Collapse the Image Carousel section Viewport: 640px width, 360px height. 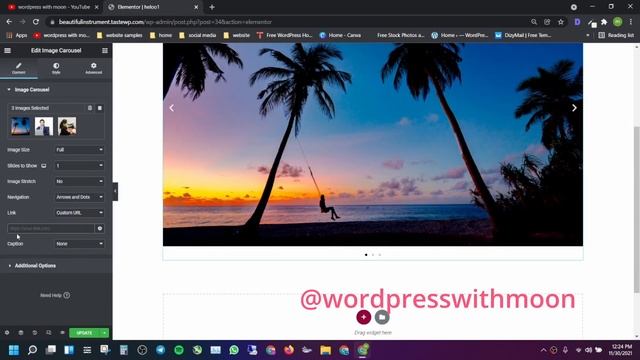point(31,90)
